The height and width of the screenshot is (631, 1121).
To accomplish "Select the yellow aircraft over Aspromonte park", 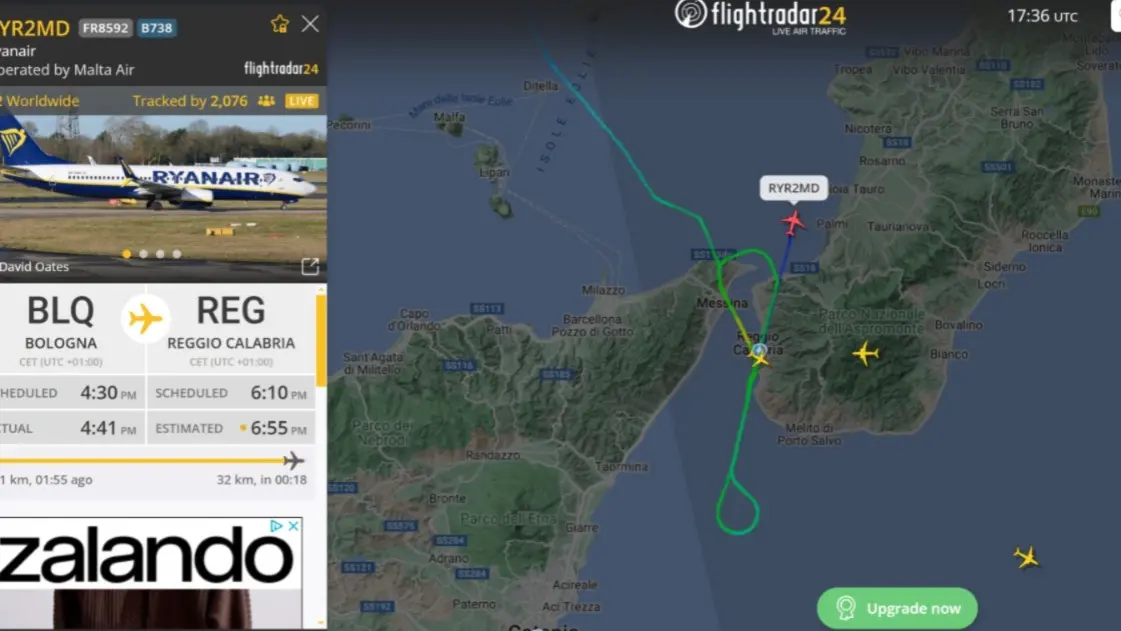I will (x=865, y=353).
